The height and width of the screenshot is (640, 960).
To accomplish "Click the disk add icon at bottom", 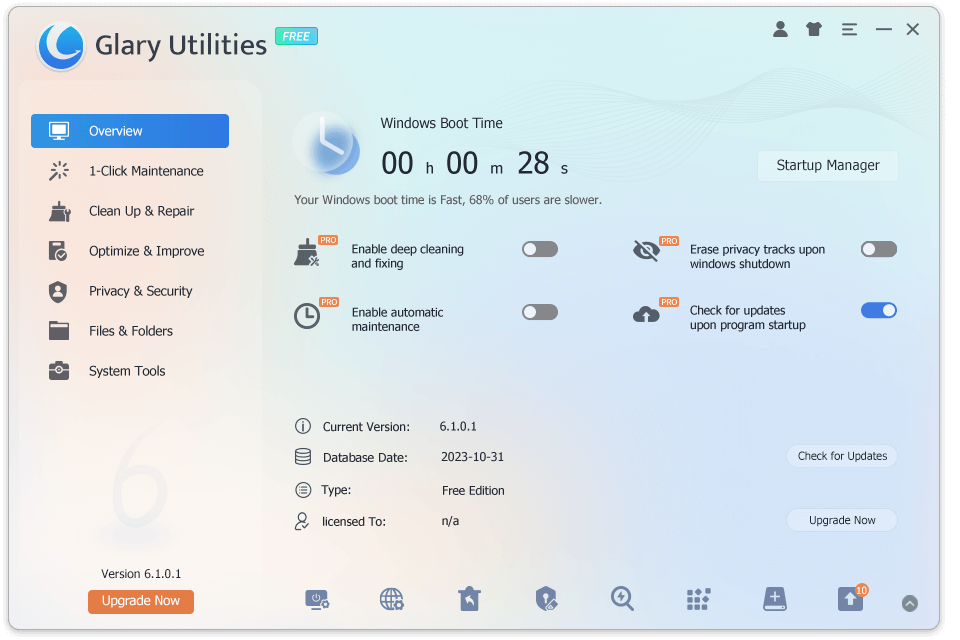I will coord(774,598).
